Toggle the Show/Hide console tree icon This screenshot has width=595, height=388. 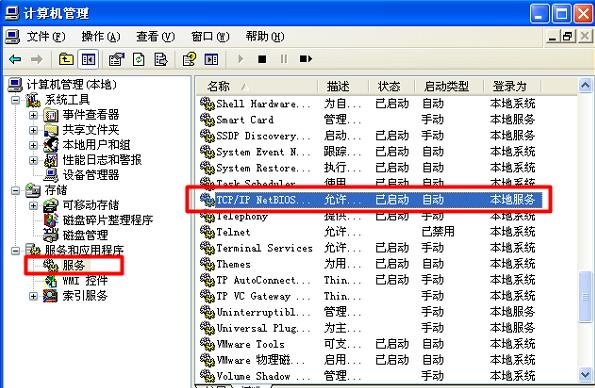[x=88, y=59]
